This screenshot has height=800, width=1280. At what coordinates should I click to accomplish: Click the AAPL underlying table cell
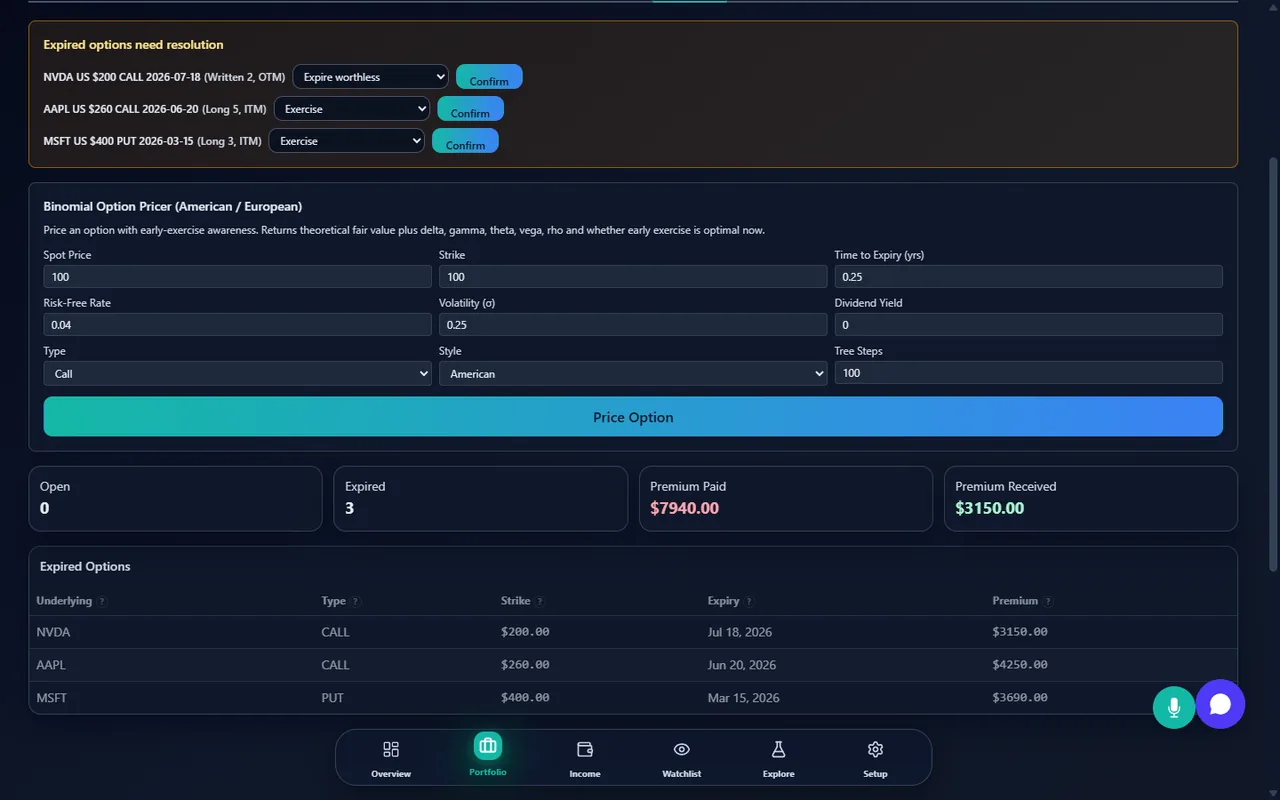pyautogui.click(x=51, y=665)
